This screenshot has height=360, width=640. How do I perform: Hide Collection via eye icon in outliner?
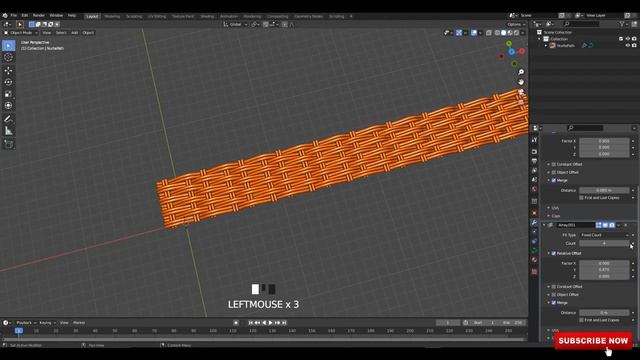[628, 39]
